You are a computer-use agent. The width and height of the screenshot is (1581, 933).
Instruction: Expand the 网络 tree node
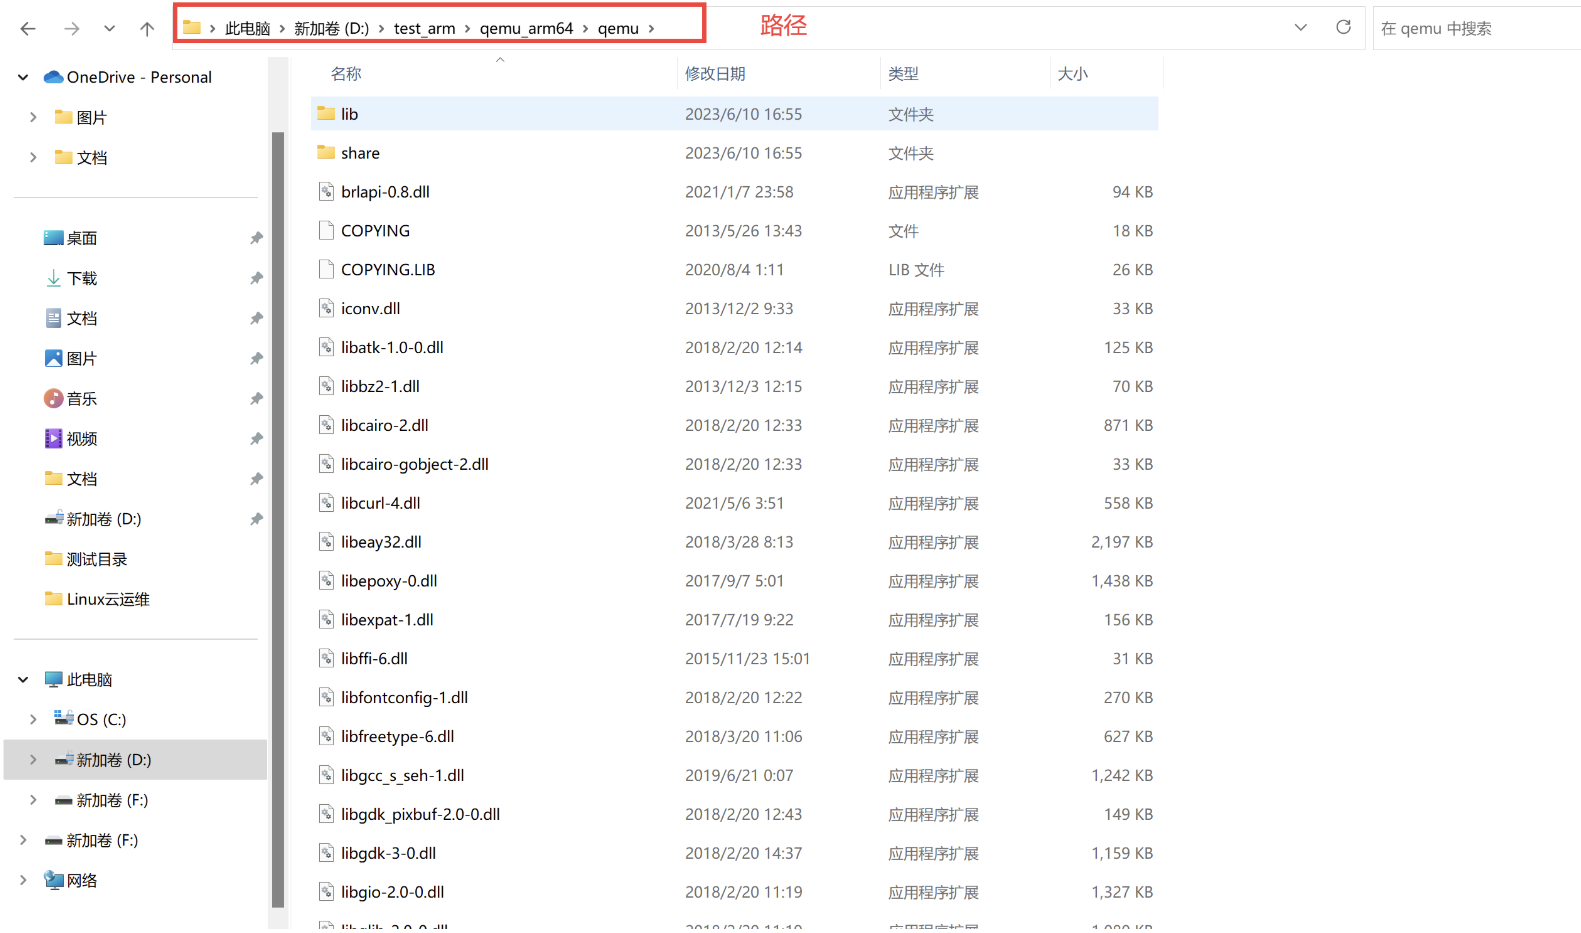23,880
